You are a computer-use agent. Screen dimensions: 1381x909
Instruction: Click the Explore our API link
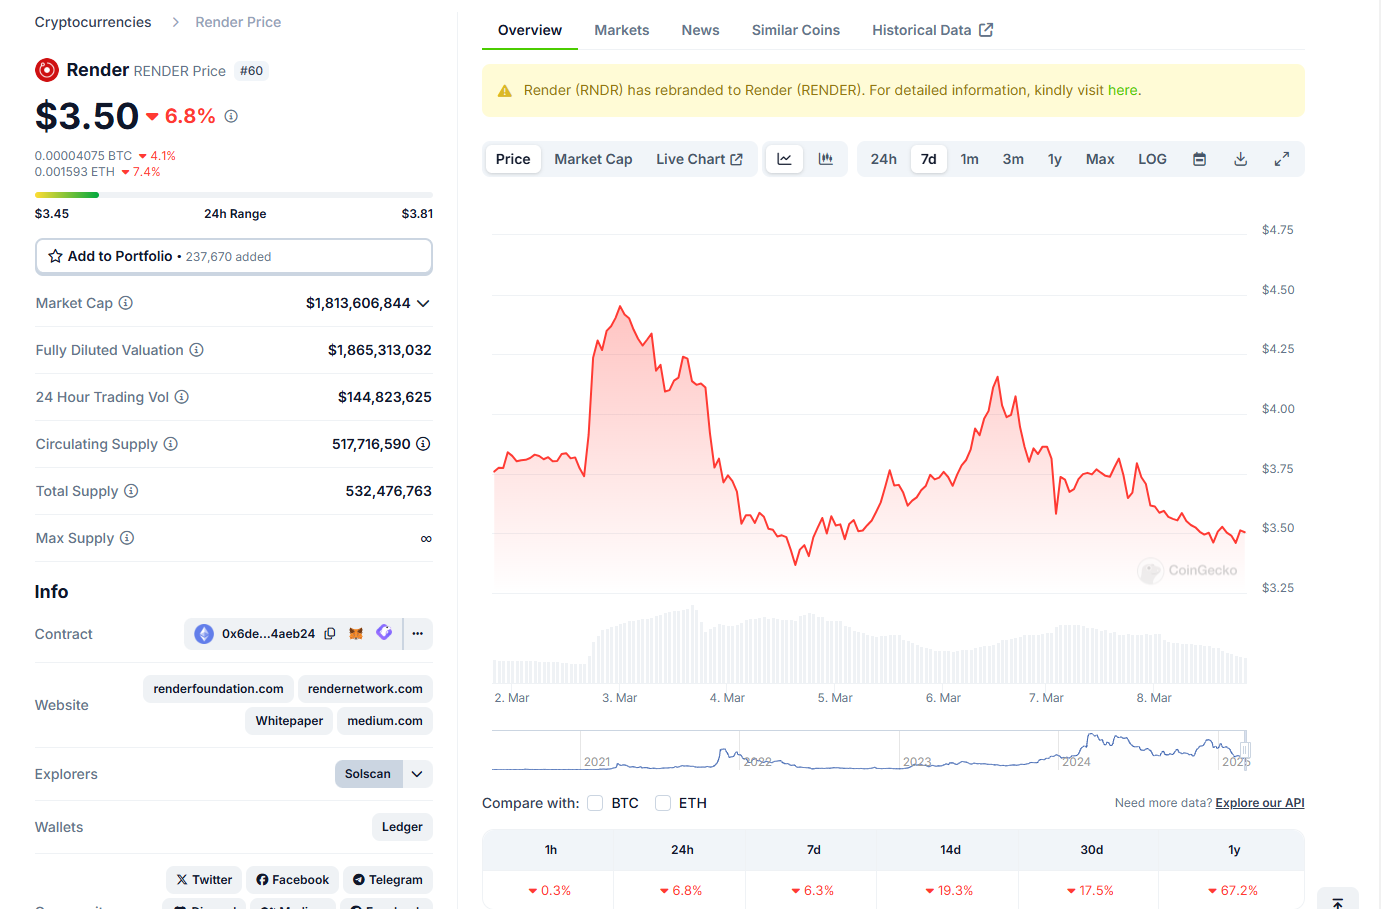tap(1260, 803)
